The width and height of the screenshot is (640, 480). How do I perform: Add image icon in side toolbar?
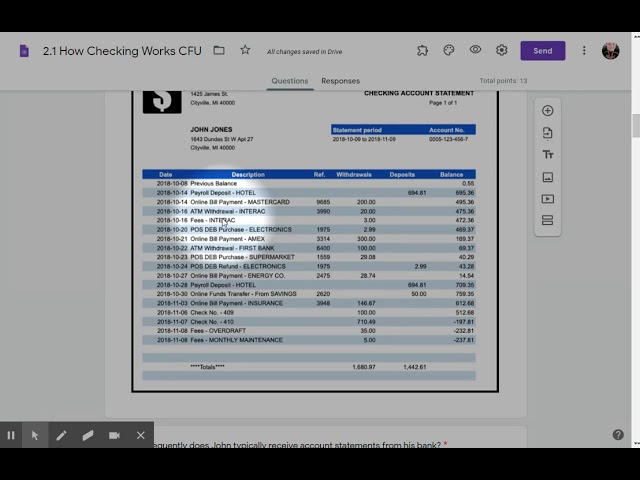point(548,177)
